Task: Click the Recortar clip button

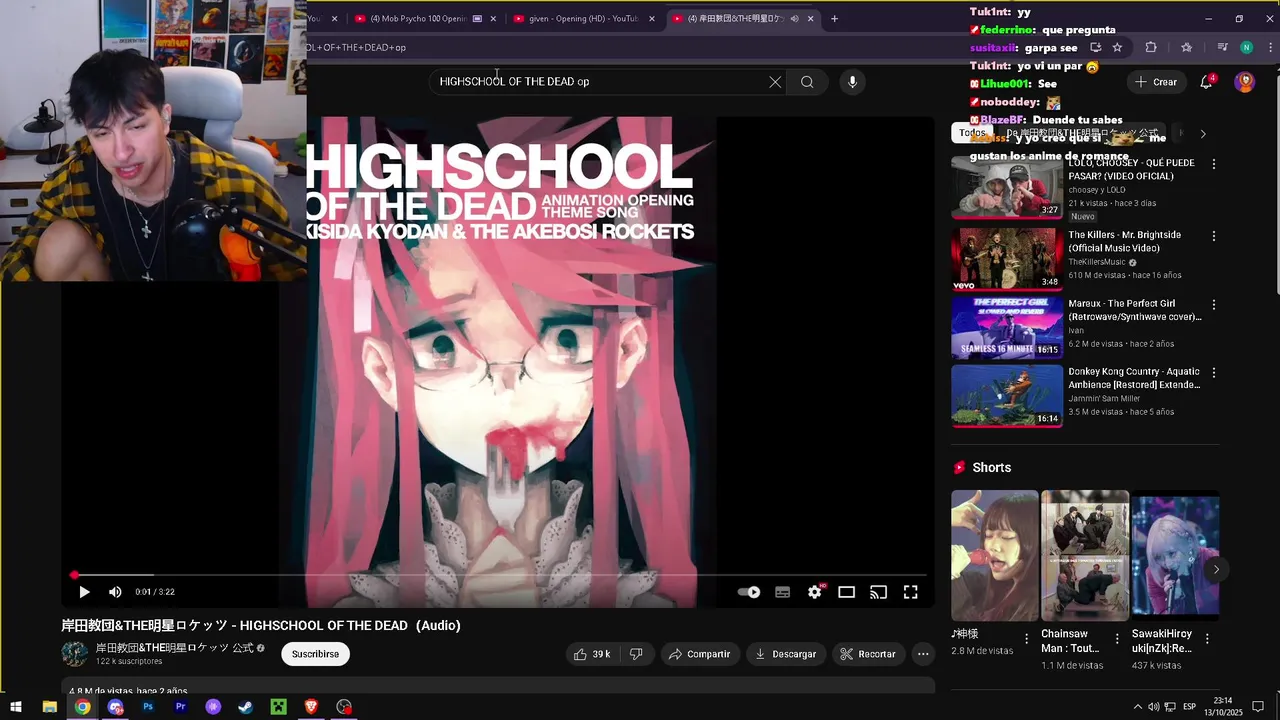Action: coord(867,654)
